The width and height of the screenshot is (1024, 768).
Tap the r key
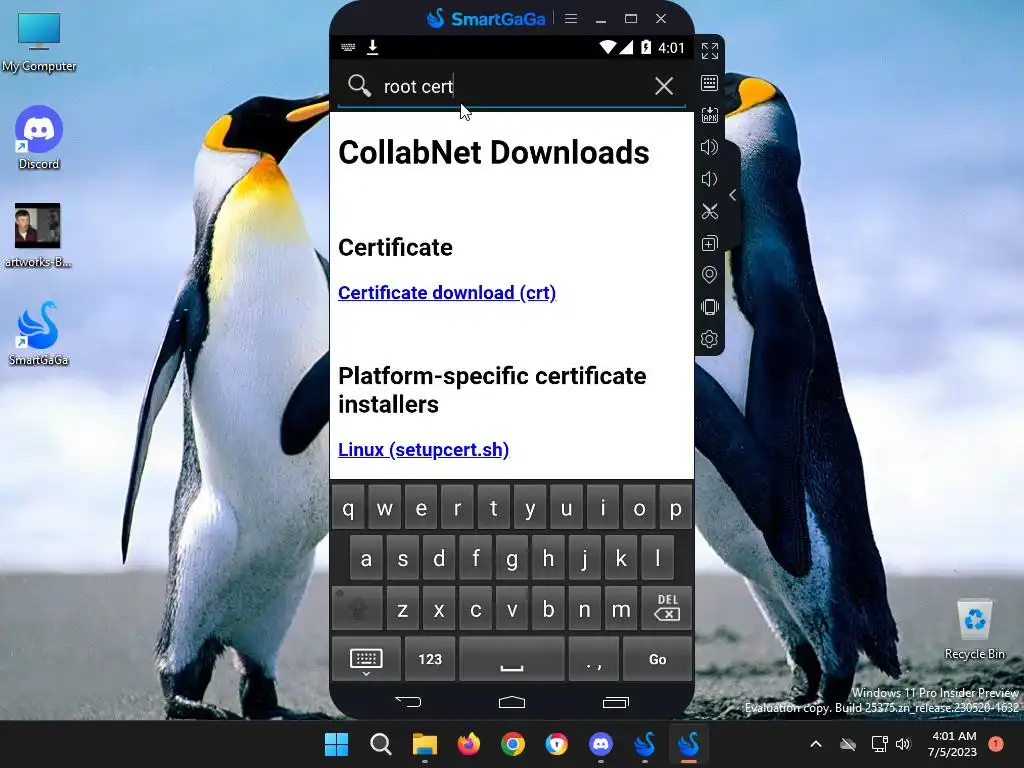[457, 507]
